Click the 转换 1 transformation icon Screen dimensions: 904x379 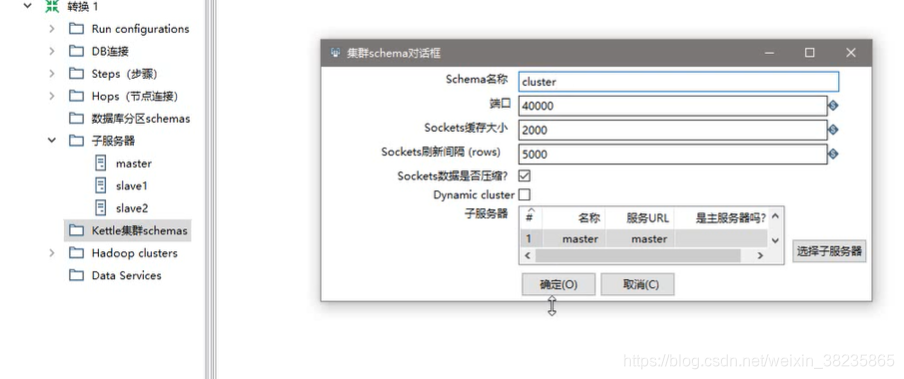[52, 6]
